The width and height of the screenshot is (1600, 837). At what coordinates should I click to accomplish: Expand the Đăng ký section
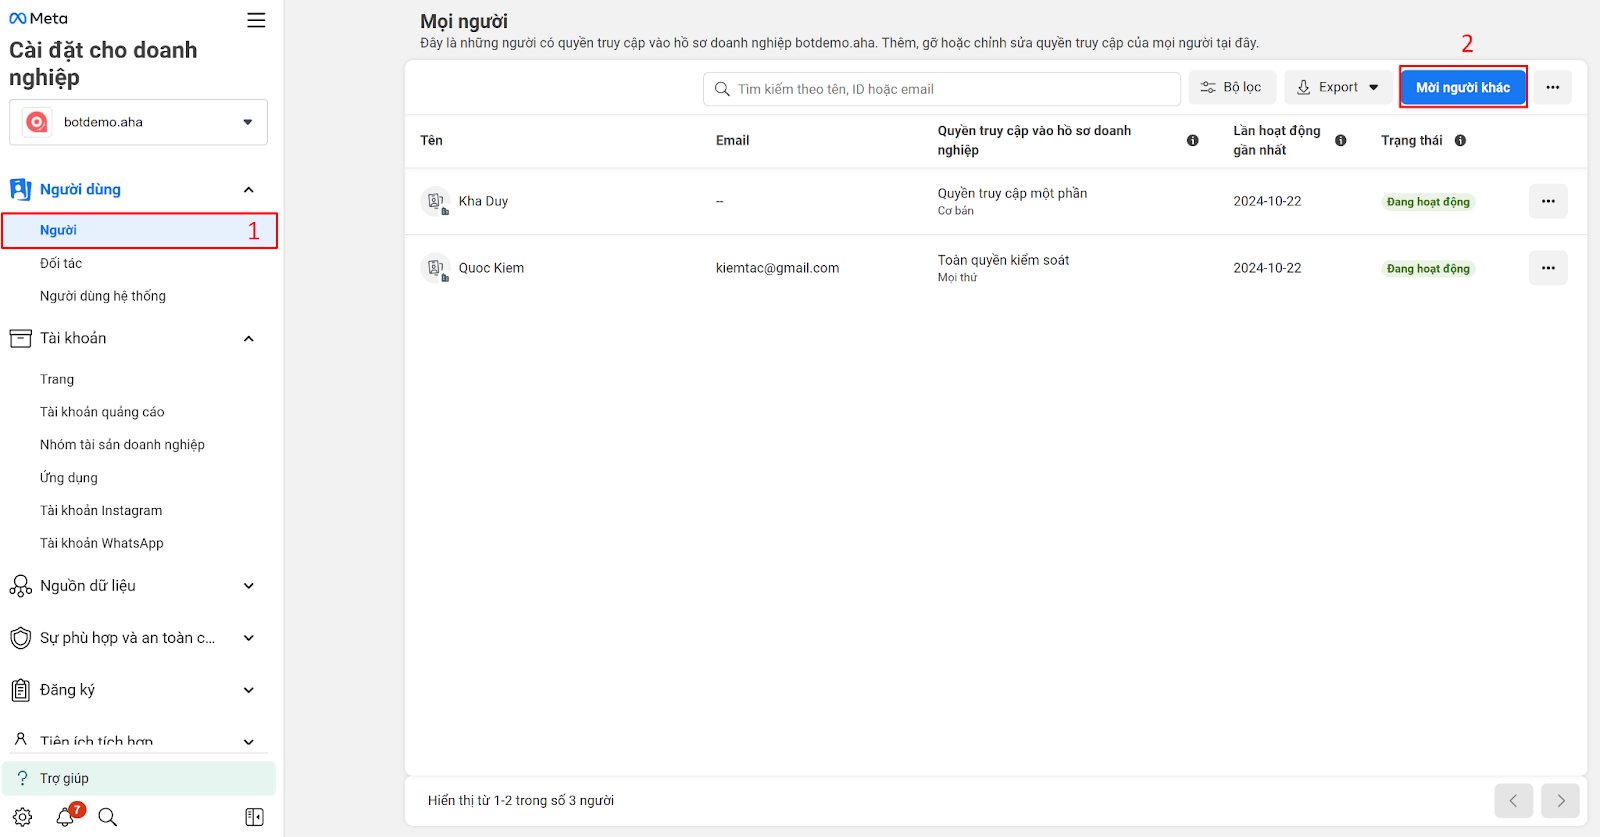pyautogui.click(x=249, y=690)
